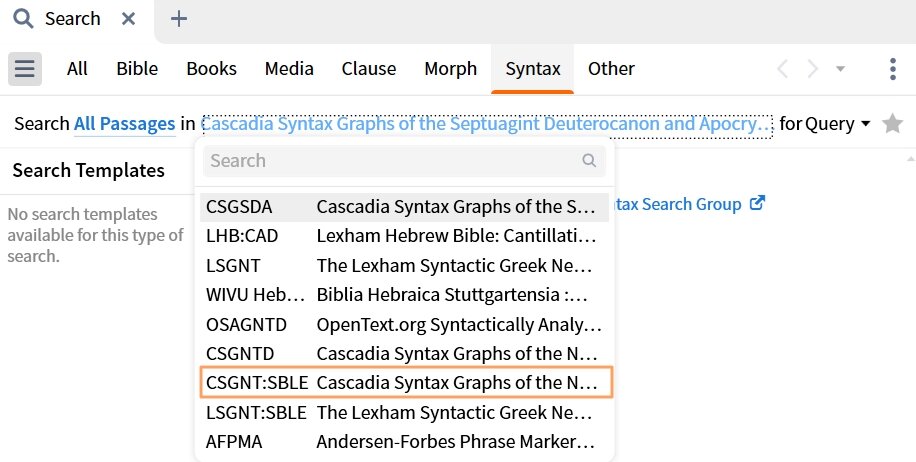
Task: Close the Search tab
Action: coord(129,19)
